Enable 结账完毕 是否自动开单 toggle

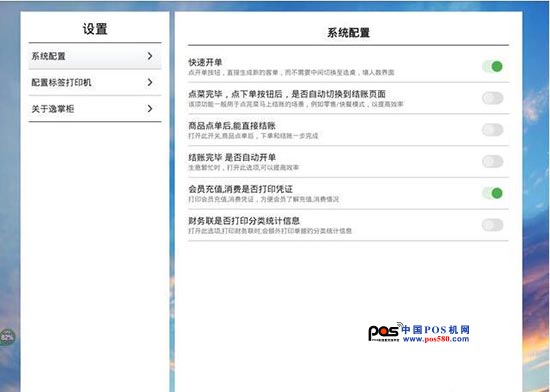coord(492,162)
